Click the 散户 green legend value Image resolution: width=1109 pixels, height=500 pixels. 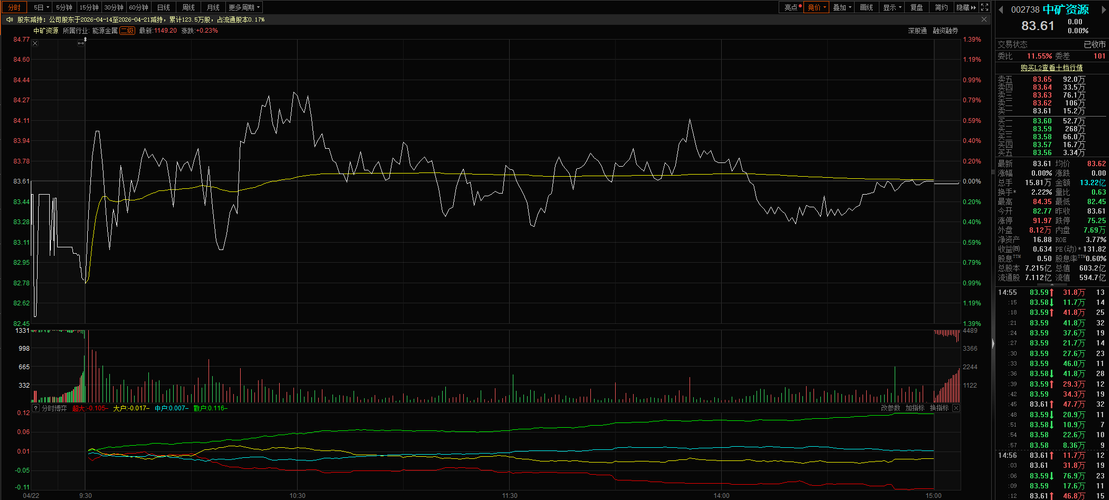tap(210, 408)
